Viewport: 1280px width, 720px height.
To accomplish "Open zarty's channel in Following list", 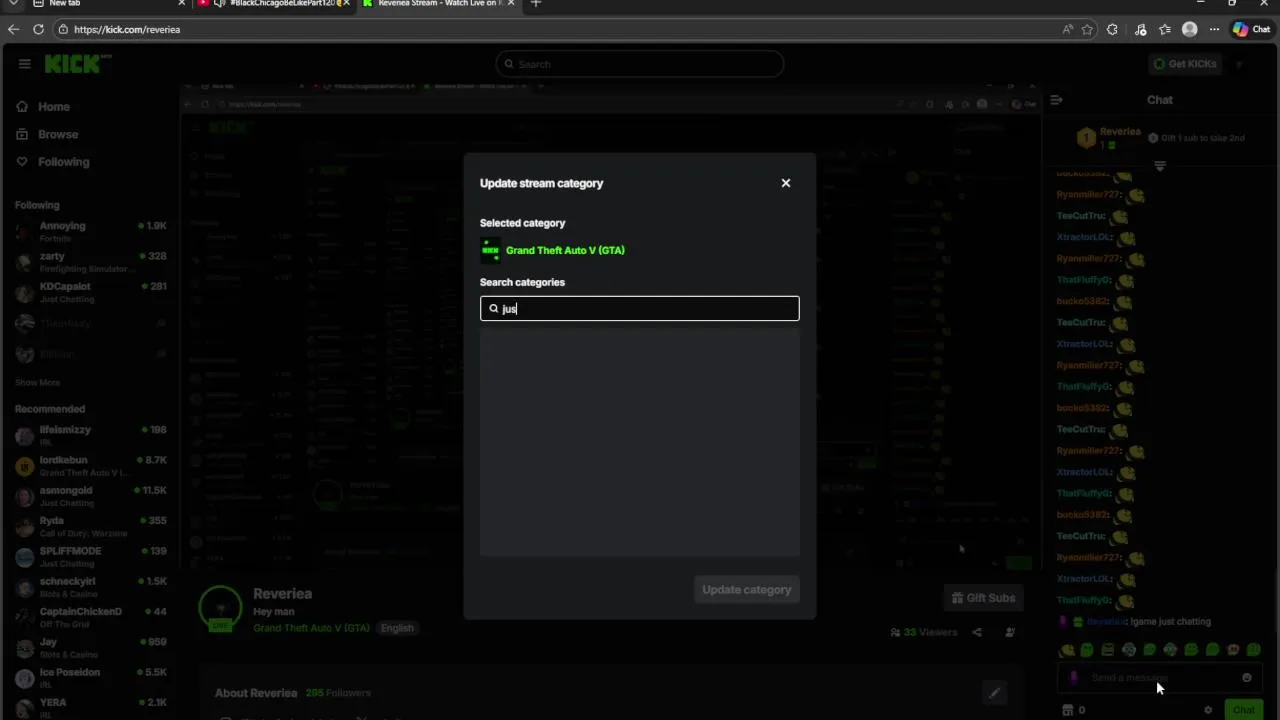I will pos(90,262).
